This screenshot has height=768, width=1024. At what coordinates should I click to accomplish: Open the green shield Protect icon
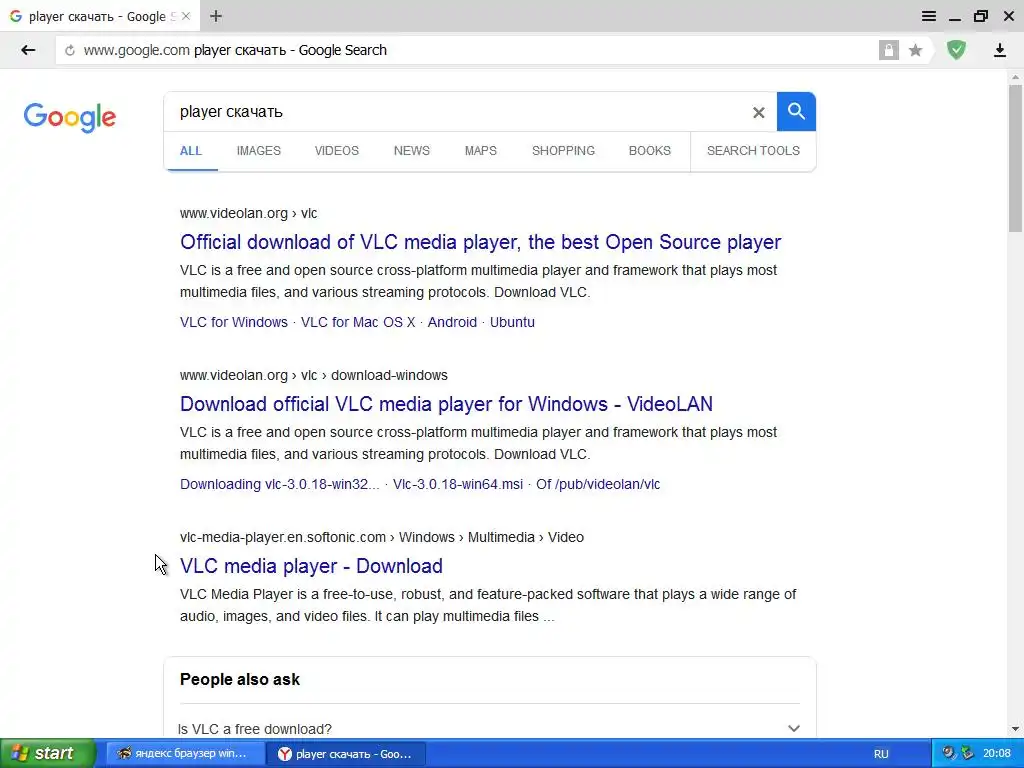click(957, 50)
